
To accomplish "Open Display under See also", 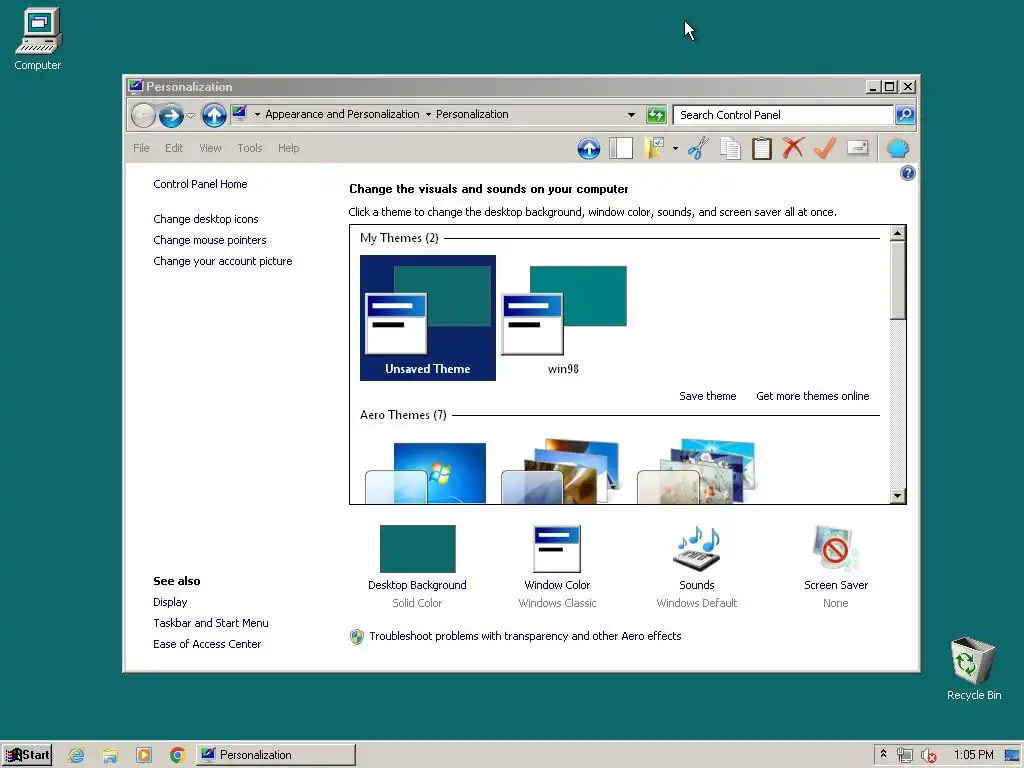I will tap(170, 602).
